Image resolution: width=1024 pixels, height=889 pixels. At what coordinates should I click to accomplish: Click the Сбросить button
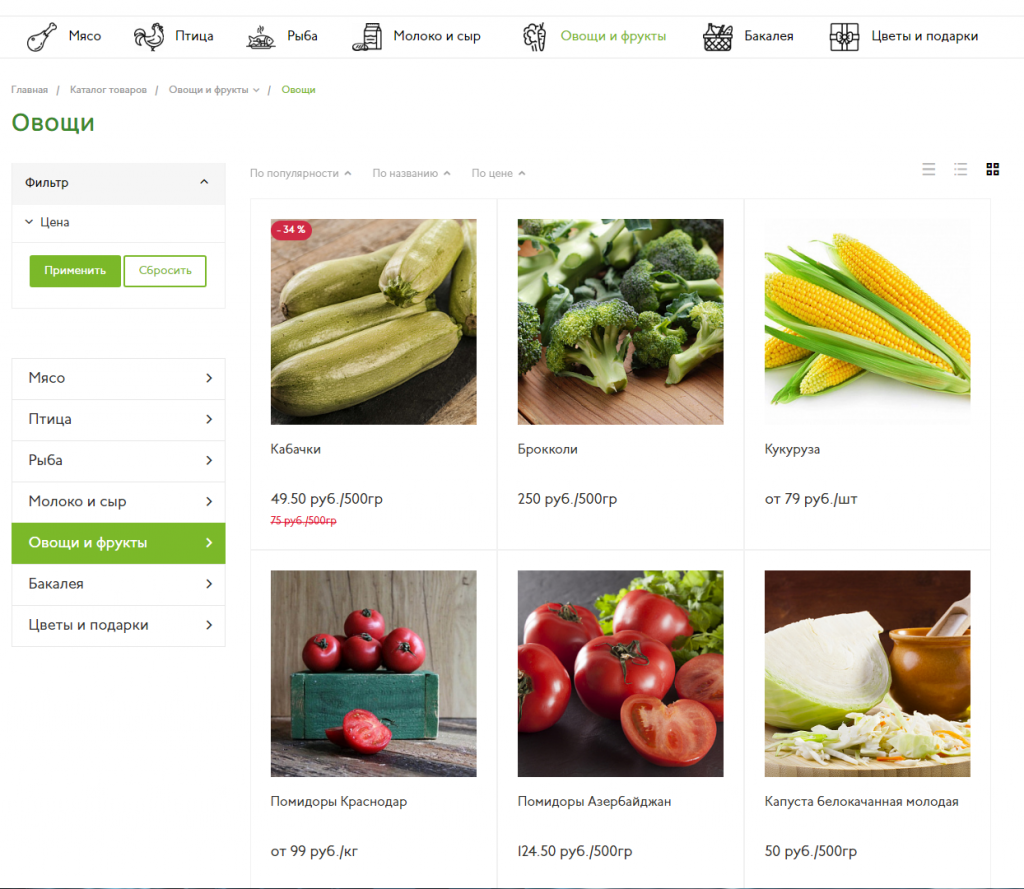(165, 270)
